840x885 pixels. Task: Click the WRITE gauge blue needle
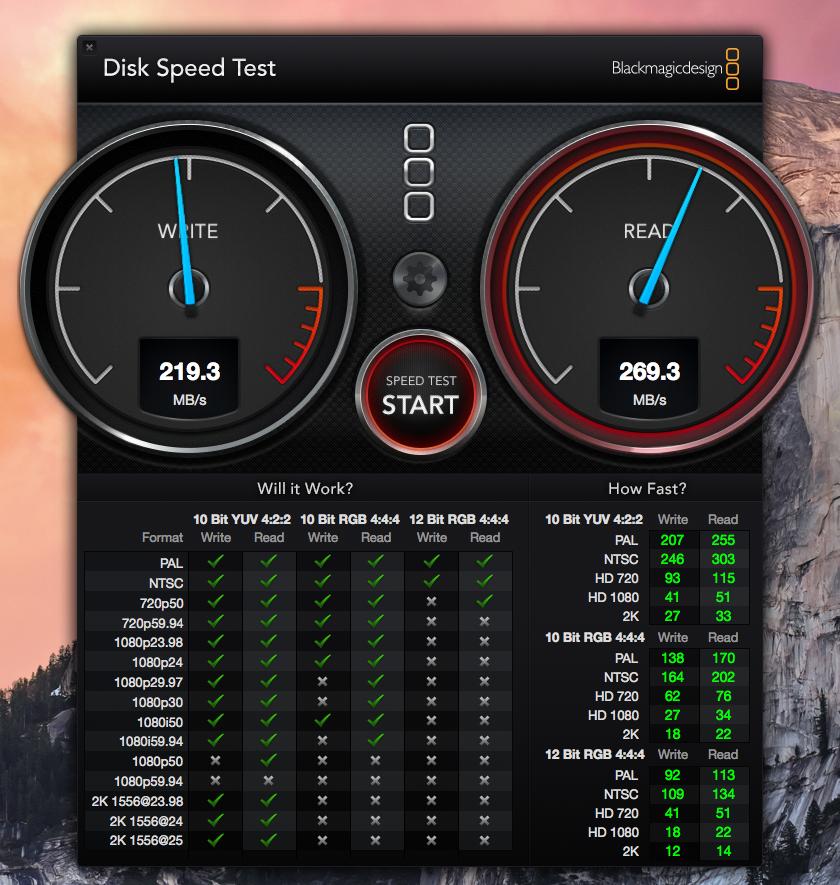pyautogui.click(x=184, y=231)
